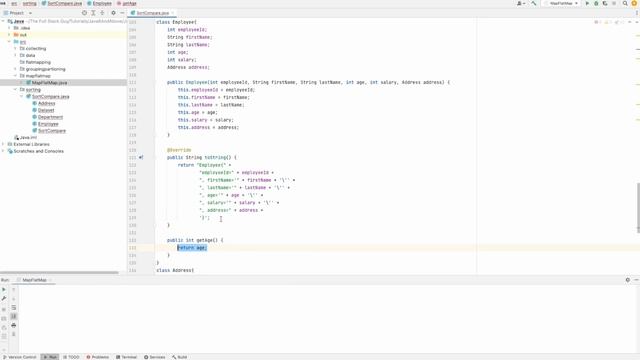Click the Project panel horizontal scrollbar

point(59,273)
